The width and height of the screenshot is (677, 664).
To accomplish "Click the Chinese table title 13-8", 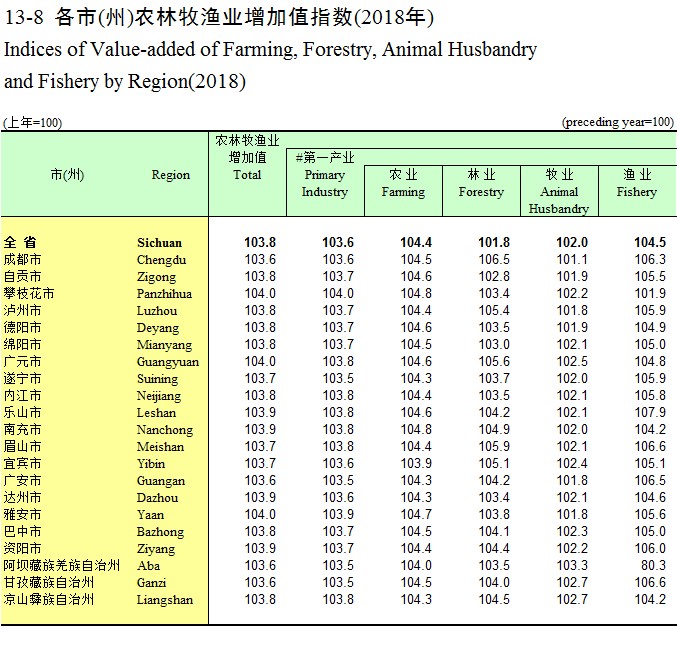I will click(218, 18).
